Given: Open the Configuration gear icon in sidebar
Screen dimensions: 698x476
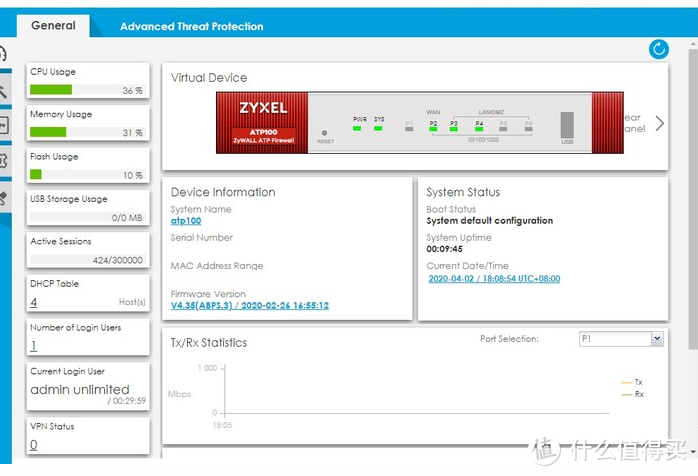Looking at the screenshot, I should coord(3,161).
